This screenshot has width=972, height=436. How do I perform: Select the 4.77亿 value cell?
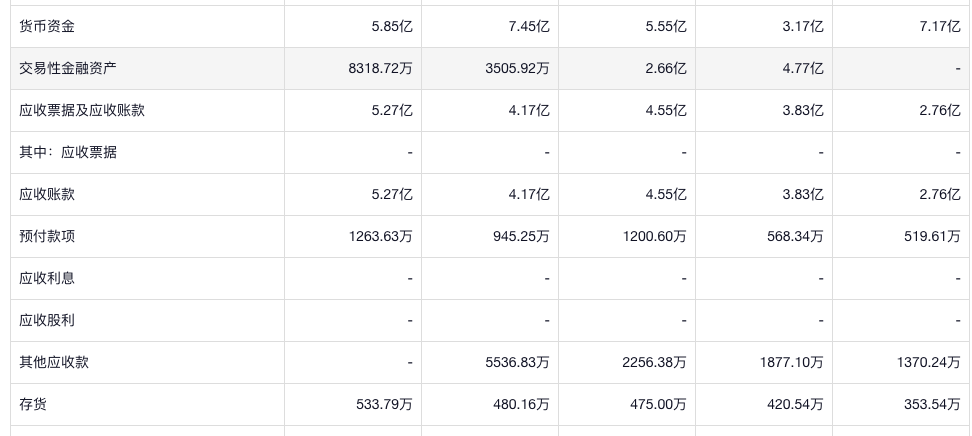click(x=803, y=69)
